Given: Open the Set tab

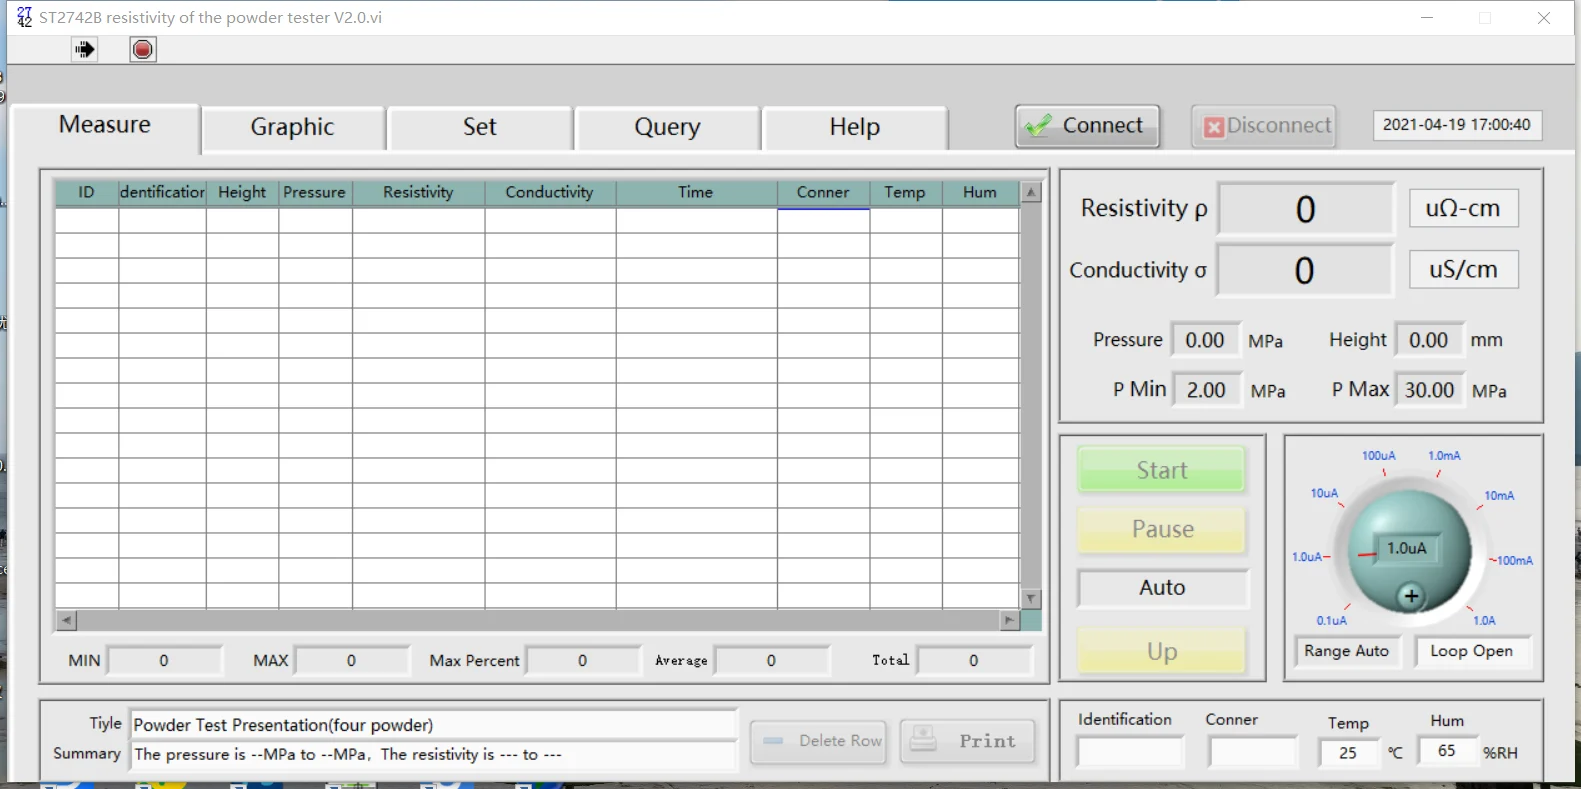Looking at the screenshot, I should click(x=480, y=127).
